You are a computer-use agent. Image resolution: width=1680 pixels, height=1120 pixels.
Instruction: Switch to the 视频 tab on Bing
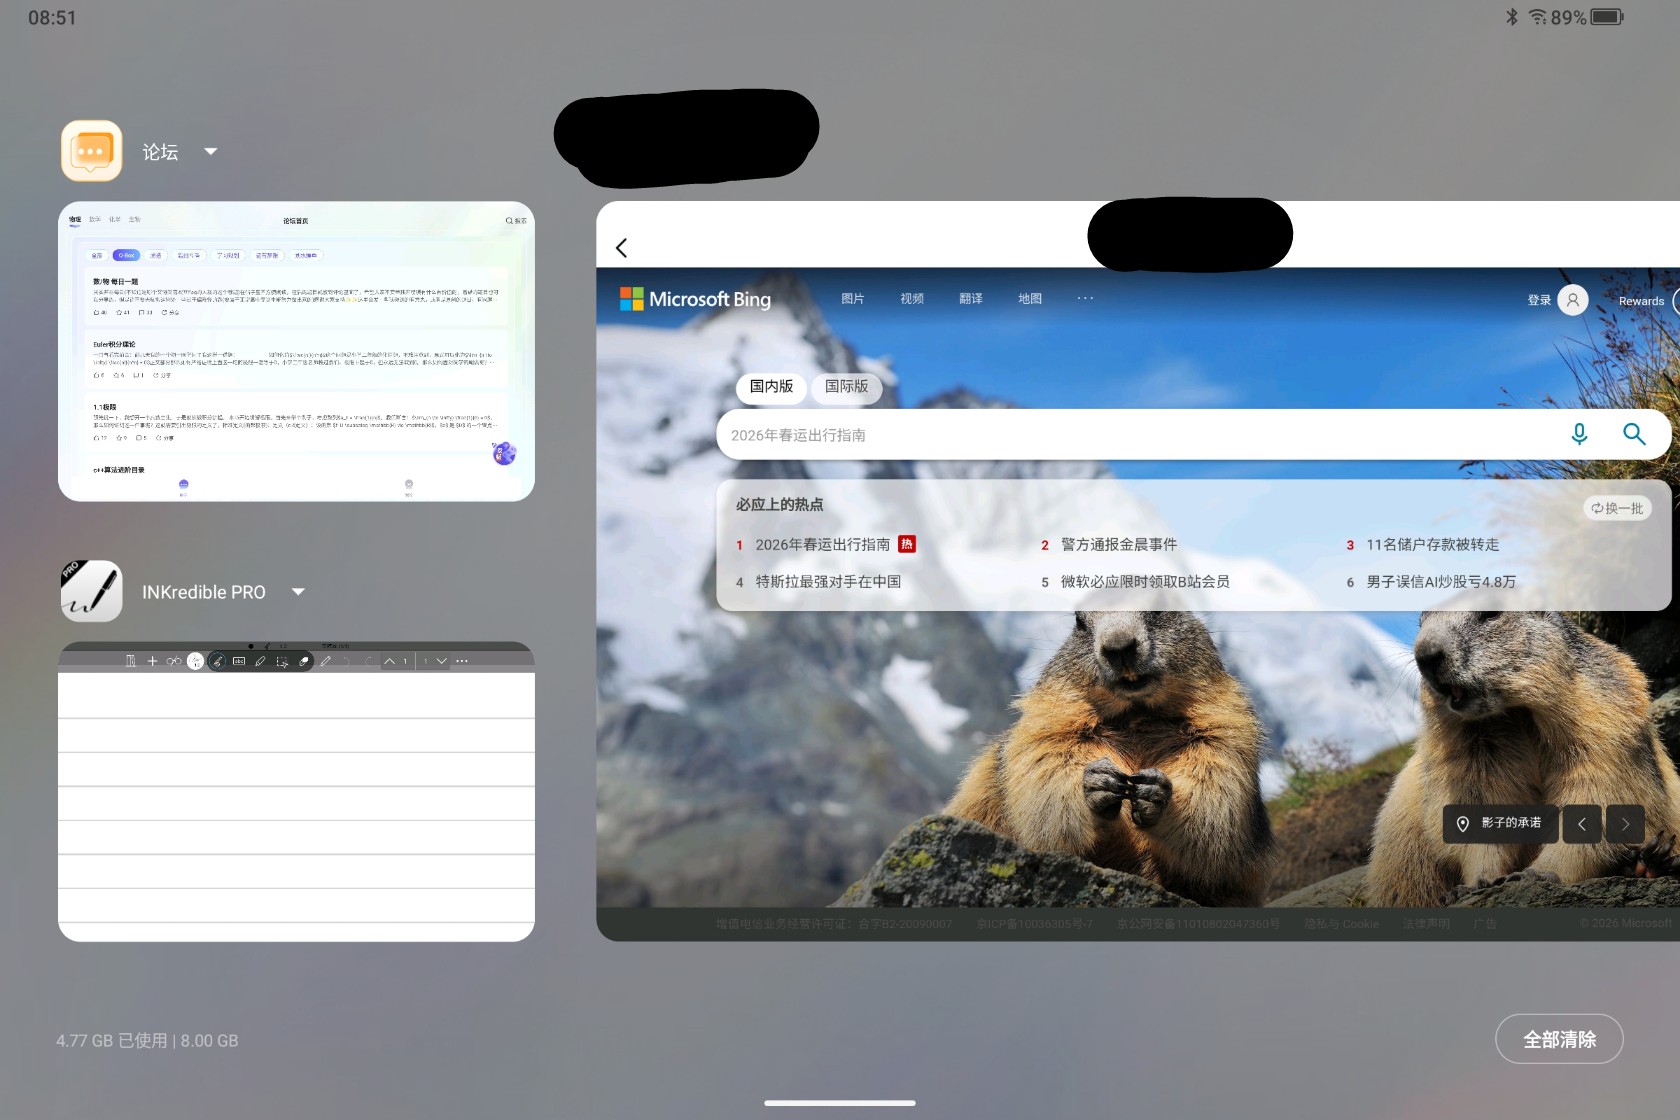click(911, 298)
